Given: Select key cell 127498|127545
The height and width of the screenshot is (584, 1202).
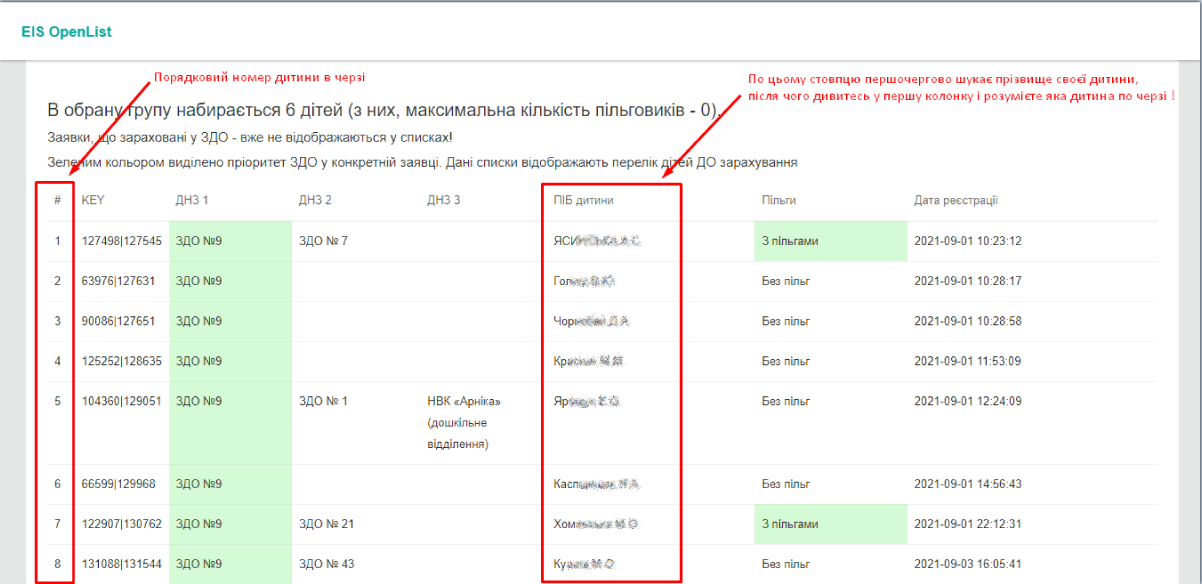Looking at the screenshot, I should [x=121, y=241].
